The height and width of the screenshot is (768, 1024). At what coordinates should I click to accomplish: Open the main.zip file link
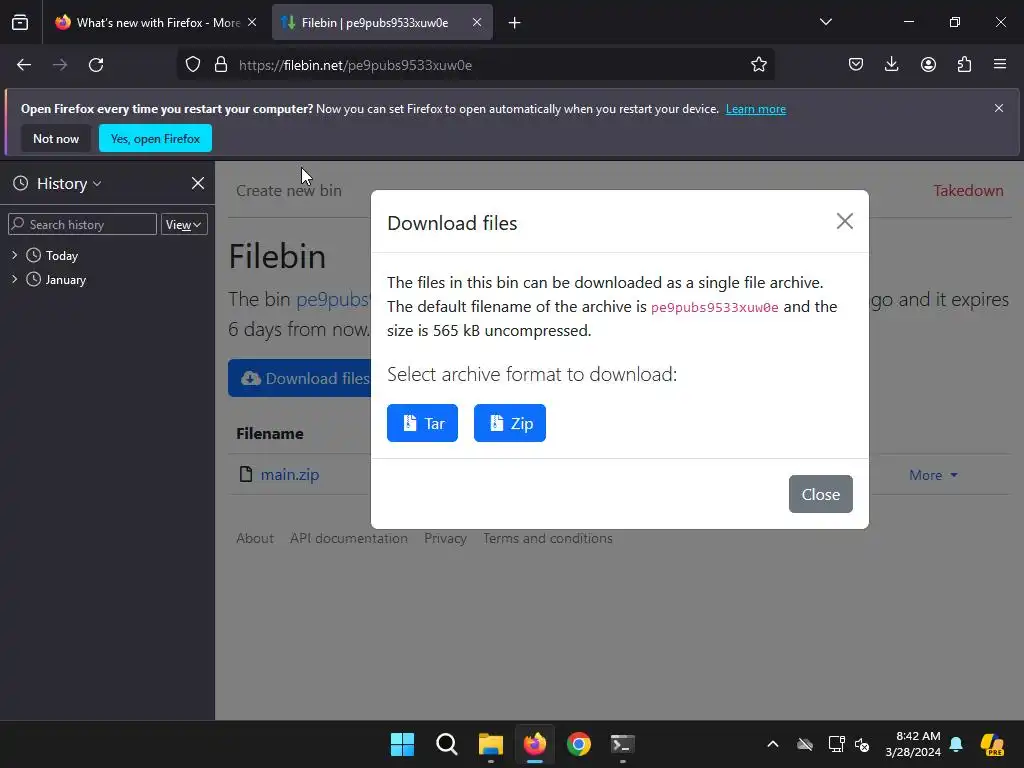290,475
